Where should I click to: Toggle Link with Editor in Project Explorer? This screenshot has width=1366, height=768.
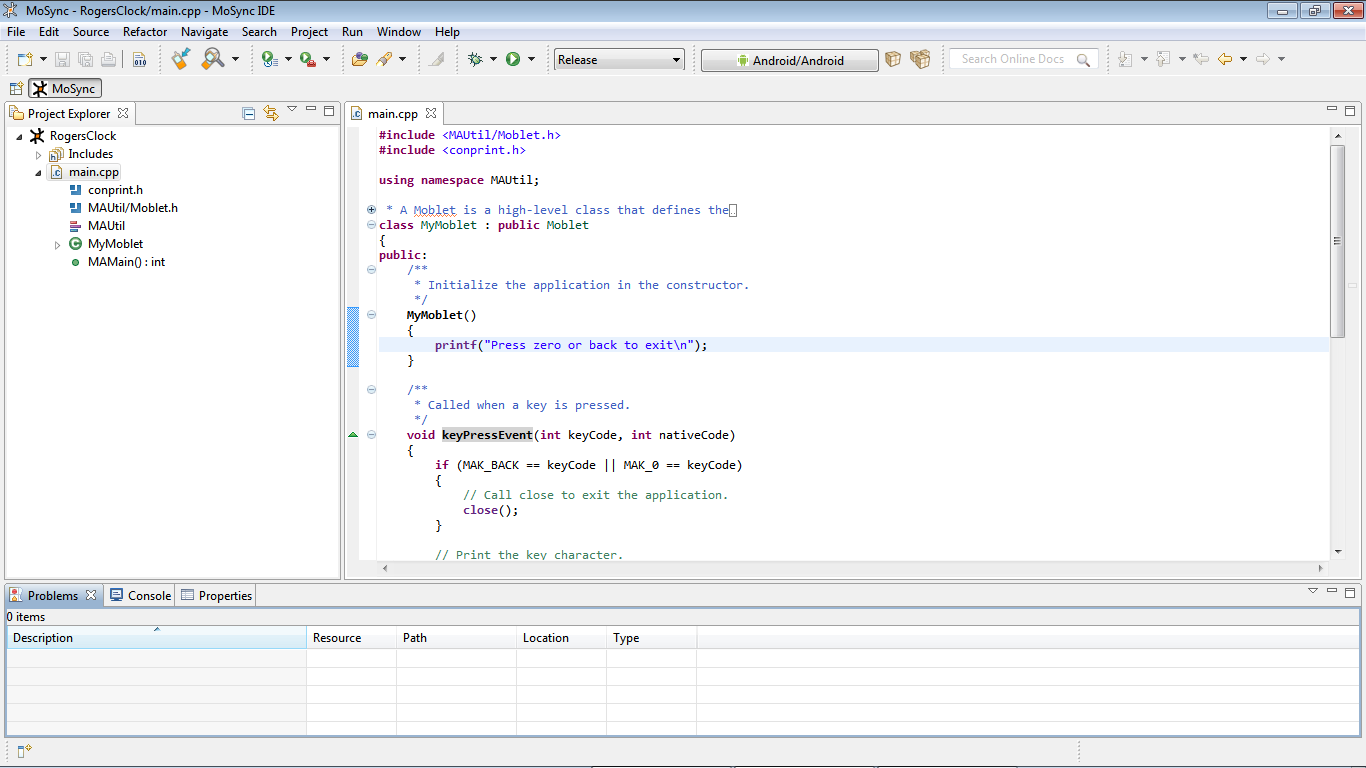(270, 113)
